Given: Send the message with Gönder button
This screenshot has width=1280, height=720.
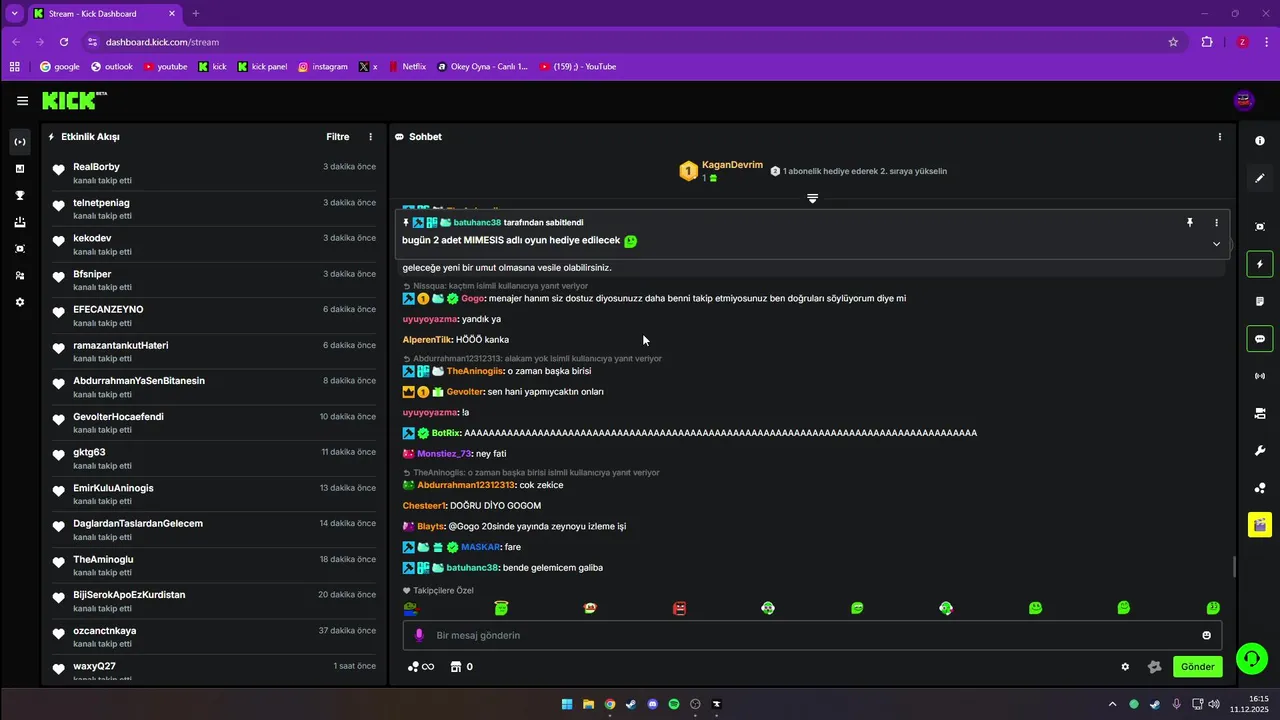Looking at the screenshot, I should [x=1198, y=667].
